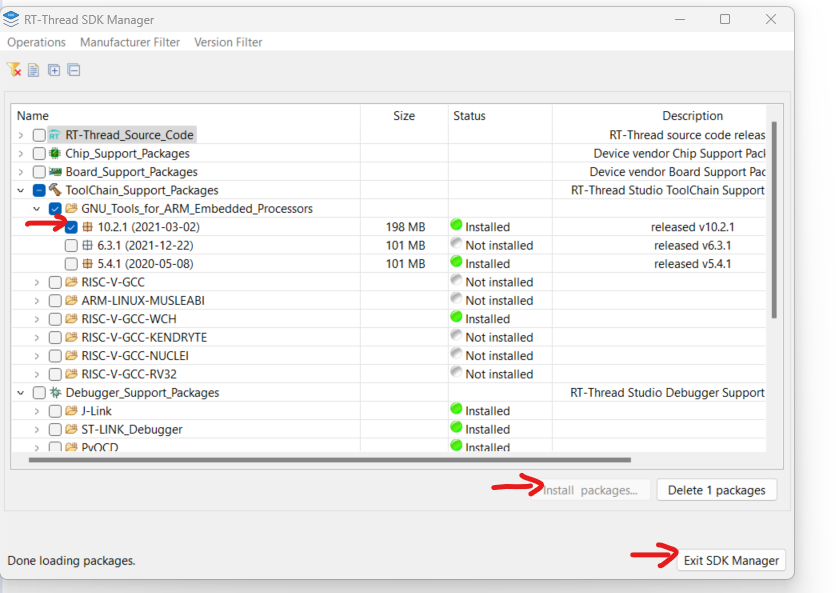The image size is (836, 593).
Task: Check the 6.3.1 (2021-12-22) package checkbox
Action: pyautogui.click(x=71, y=246)
